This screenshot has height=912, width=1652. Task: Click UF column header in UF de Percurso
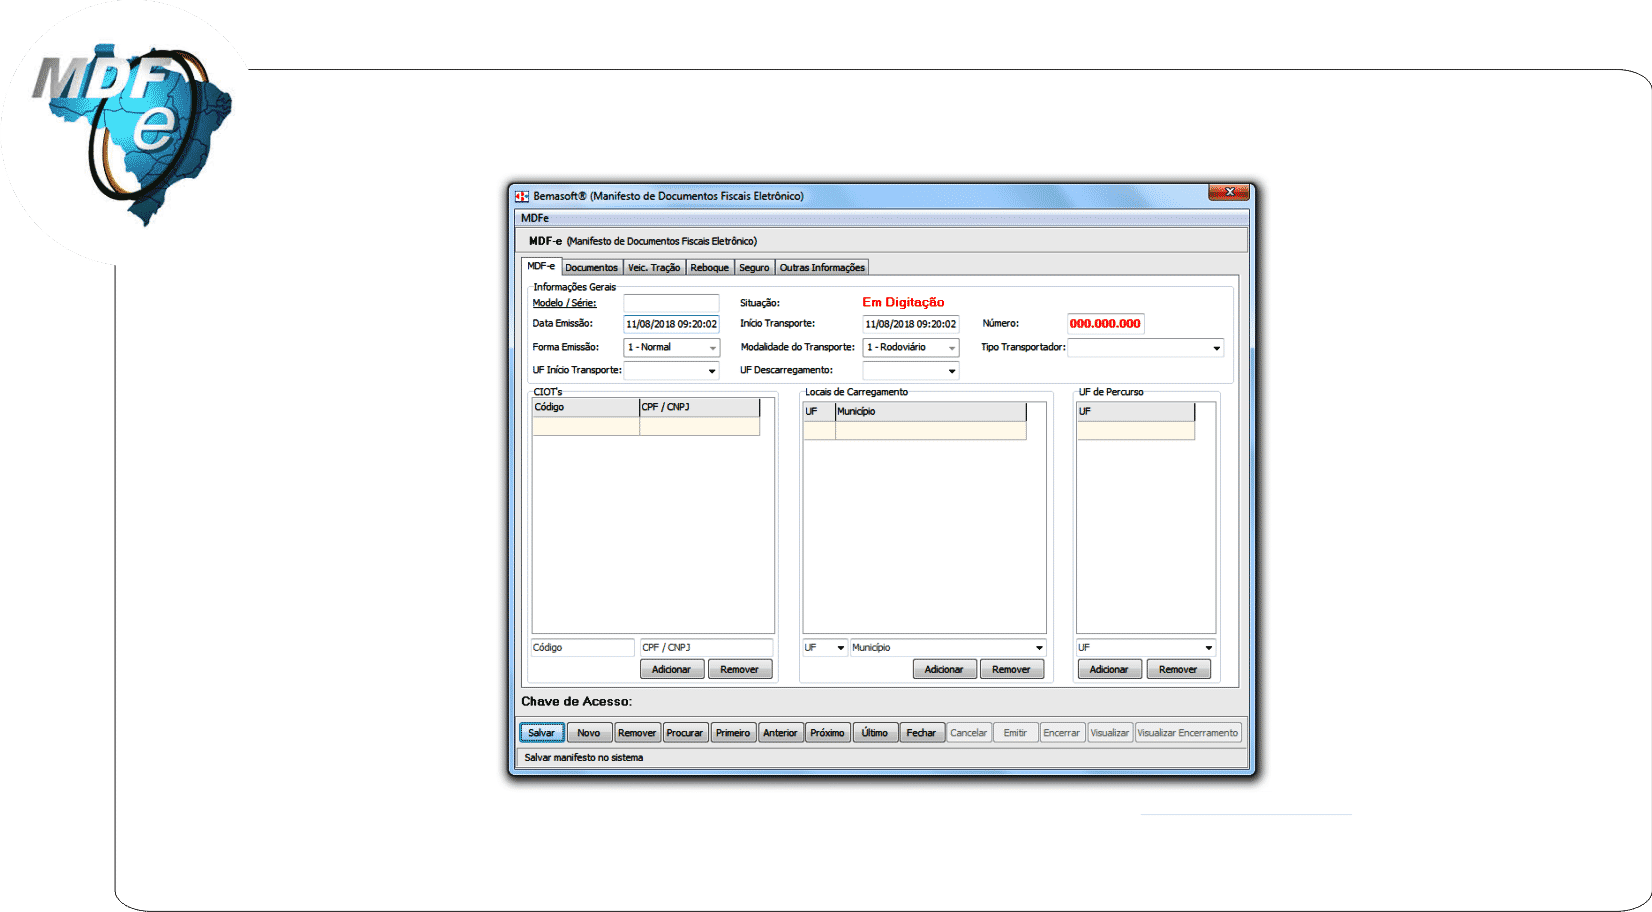(x=1136, y=411)
